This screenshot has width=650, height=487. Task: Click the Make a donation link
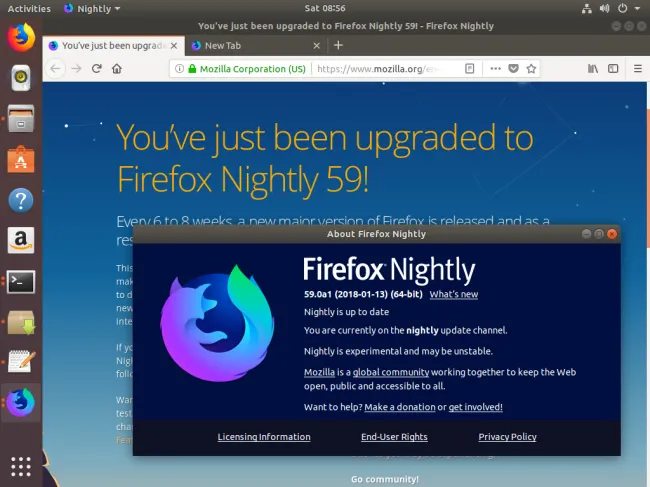pos(400,407)
